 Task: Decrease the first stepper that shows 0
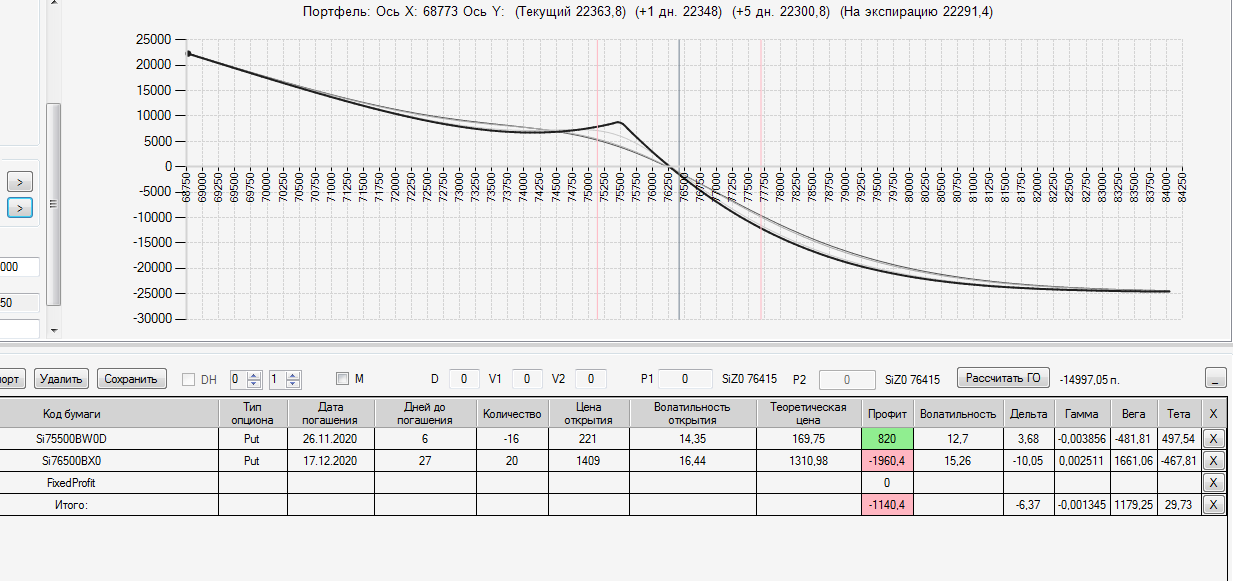254,384
